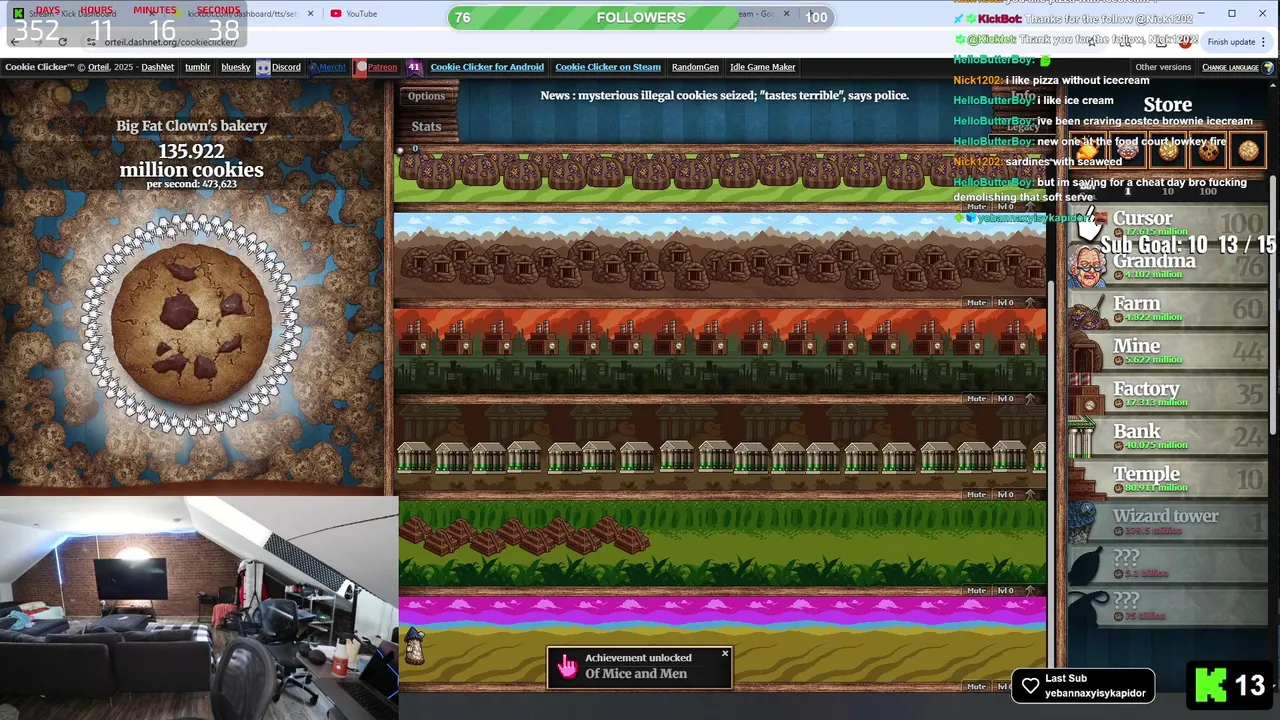Click the wizard tower sprite in its row
Image resolution: width=1280 pixels, height=720 pixels.
point(414,647)
